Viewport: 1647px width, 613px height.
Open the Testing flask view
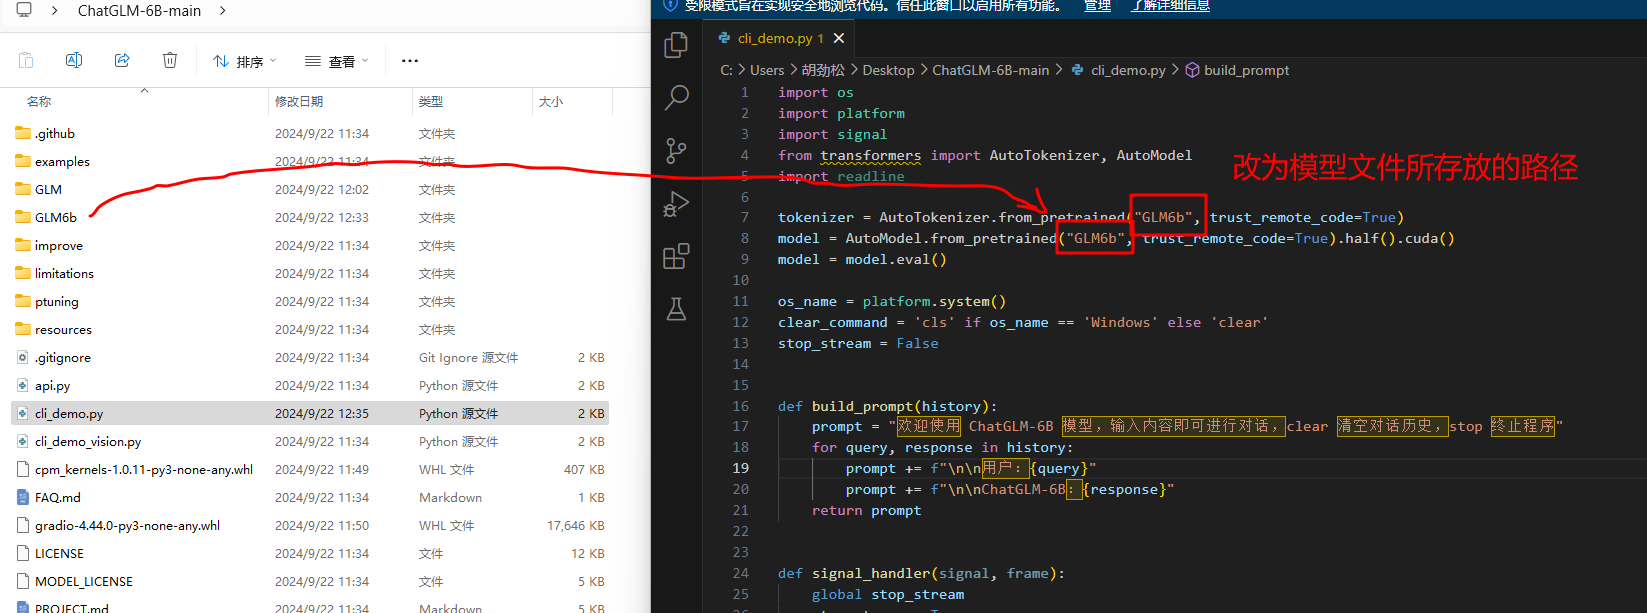pos(676,309)
